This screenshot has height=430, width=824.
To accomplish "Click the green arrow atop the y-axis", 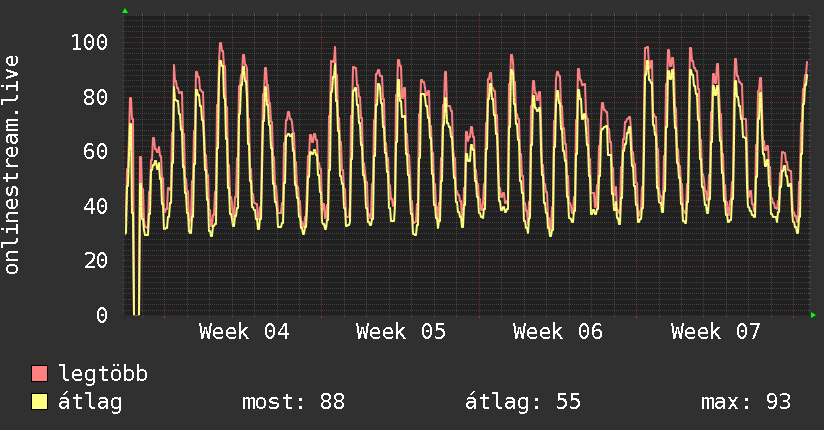I will click(x=125, y=11).
